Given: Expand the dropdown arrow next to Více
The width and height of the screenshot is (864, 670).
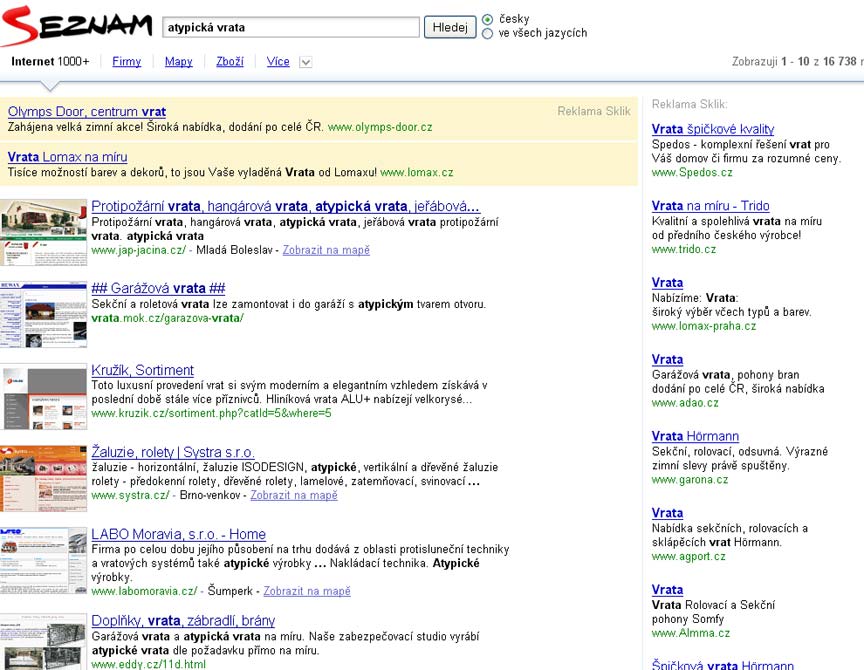Looking at the screenshot, I should pyautogui.click(x=305, y=62).
